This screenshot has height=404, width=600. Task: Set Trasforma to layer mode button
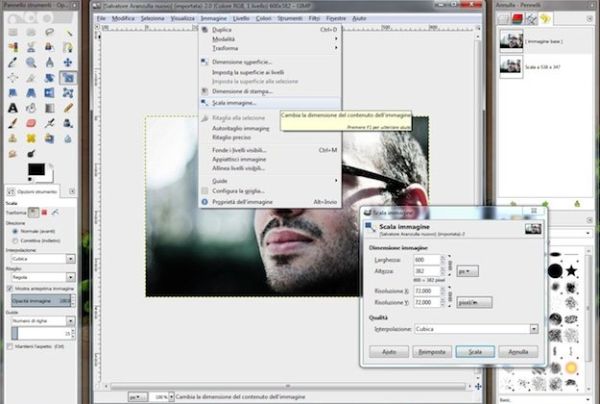click(x=33, y=212)
